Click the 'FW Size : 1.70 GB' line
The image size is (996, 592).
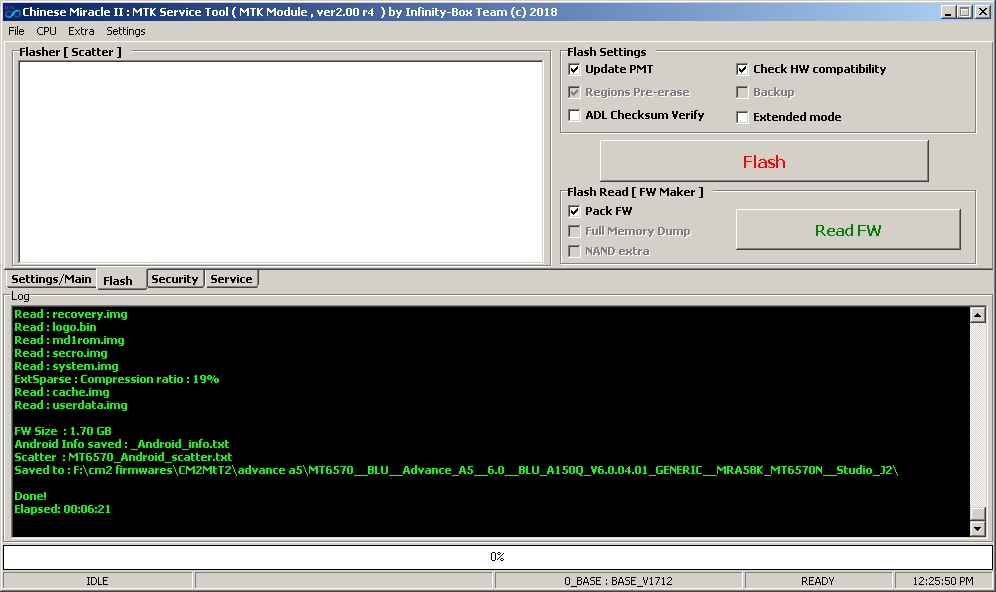pos(63,431)
